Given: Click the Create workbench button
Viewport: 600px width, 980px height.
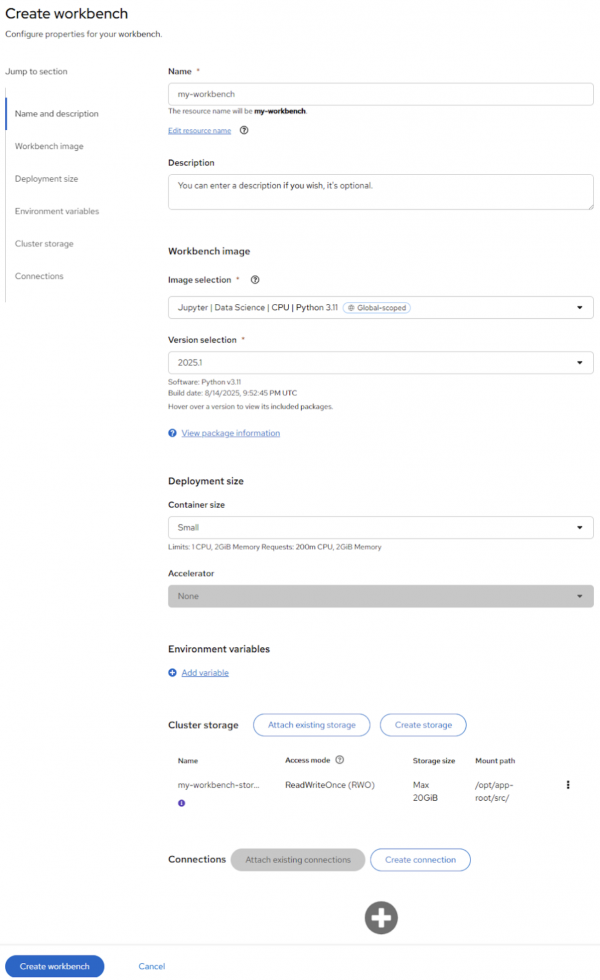Looking at the screenshot, I should 54,966.
